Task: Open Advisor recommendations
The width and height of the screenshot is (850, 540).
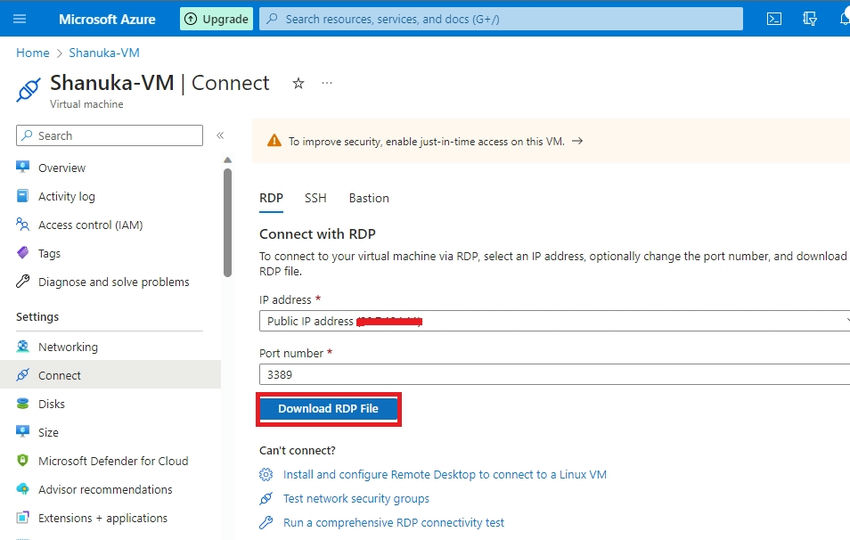Action: [105, 490]
